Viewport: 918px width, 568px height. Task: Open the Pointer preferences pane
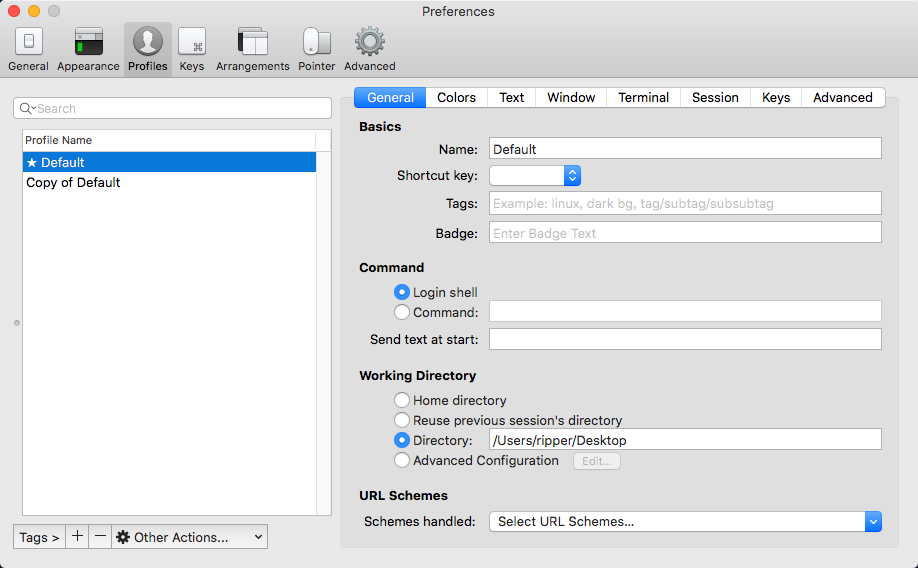317,49
